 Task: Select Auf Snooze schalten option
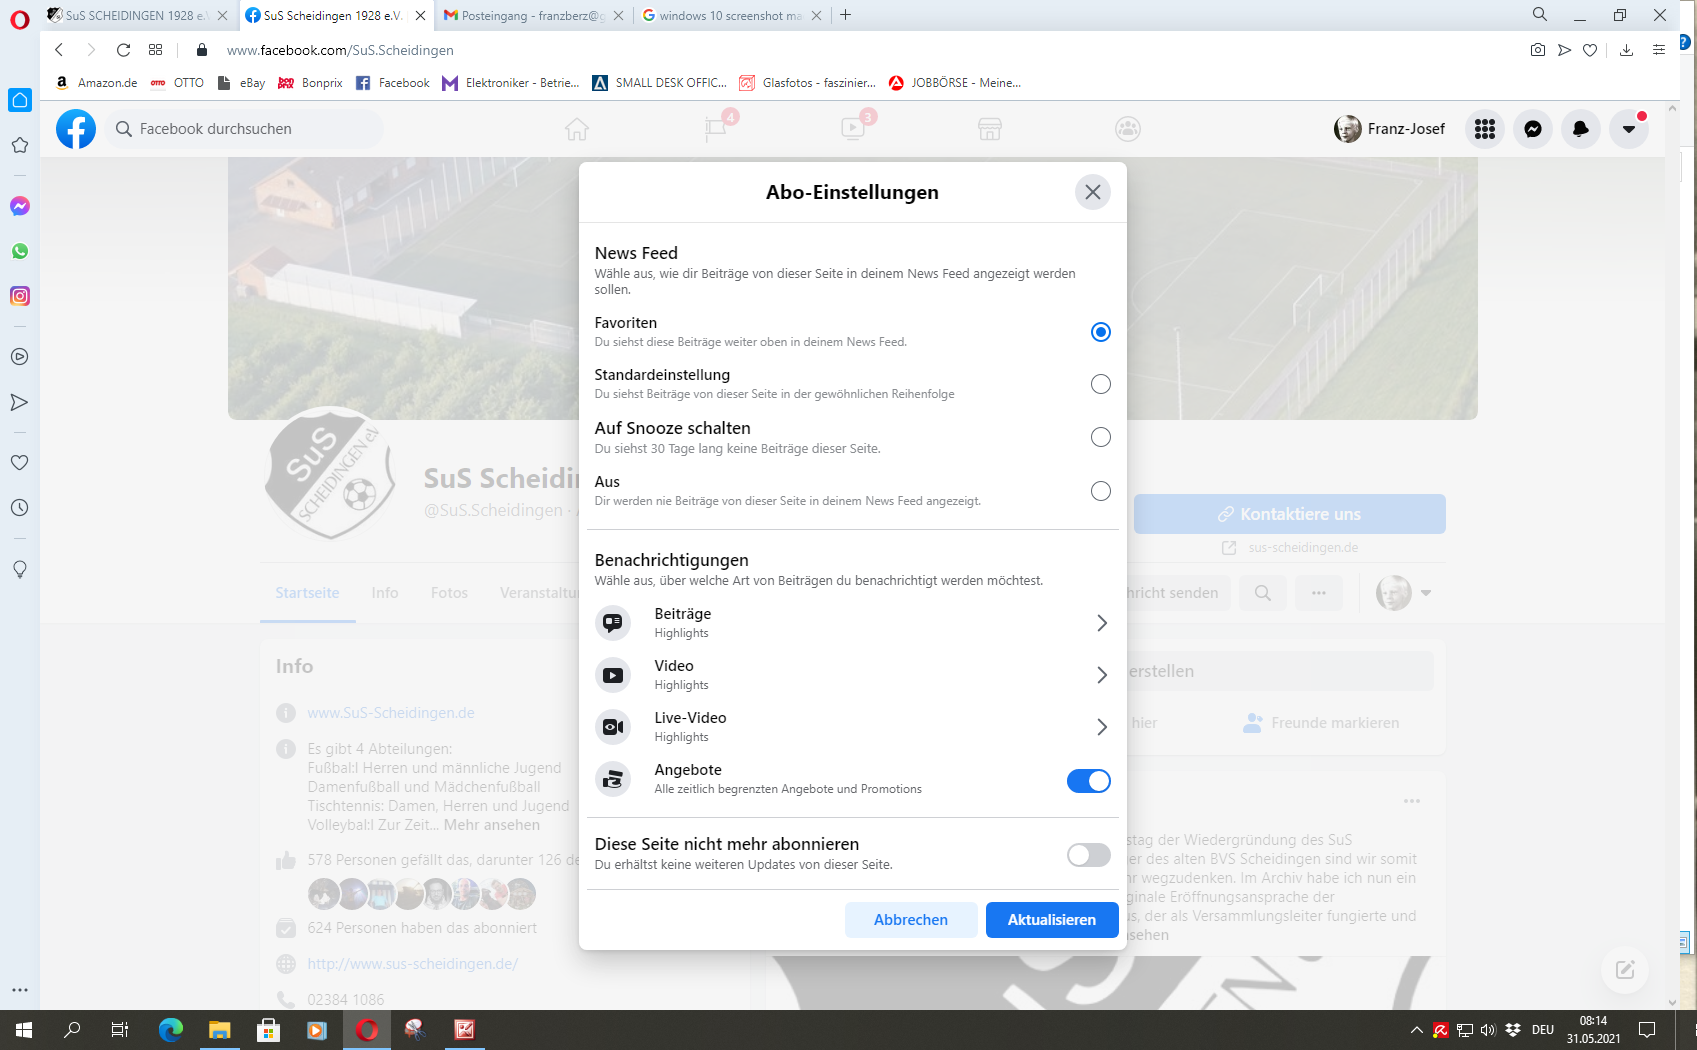(1100, 437)
